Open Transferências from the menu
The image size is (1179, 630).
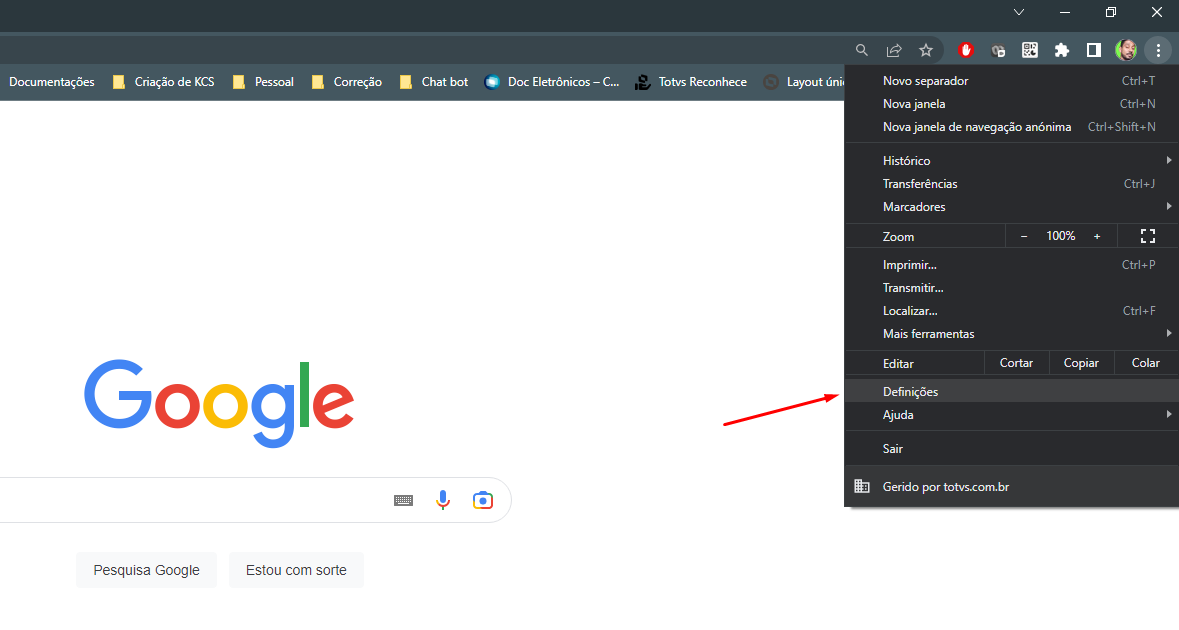(1011, 183)
